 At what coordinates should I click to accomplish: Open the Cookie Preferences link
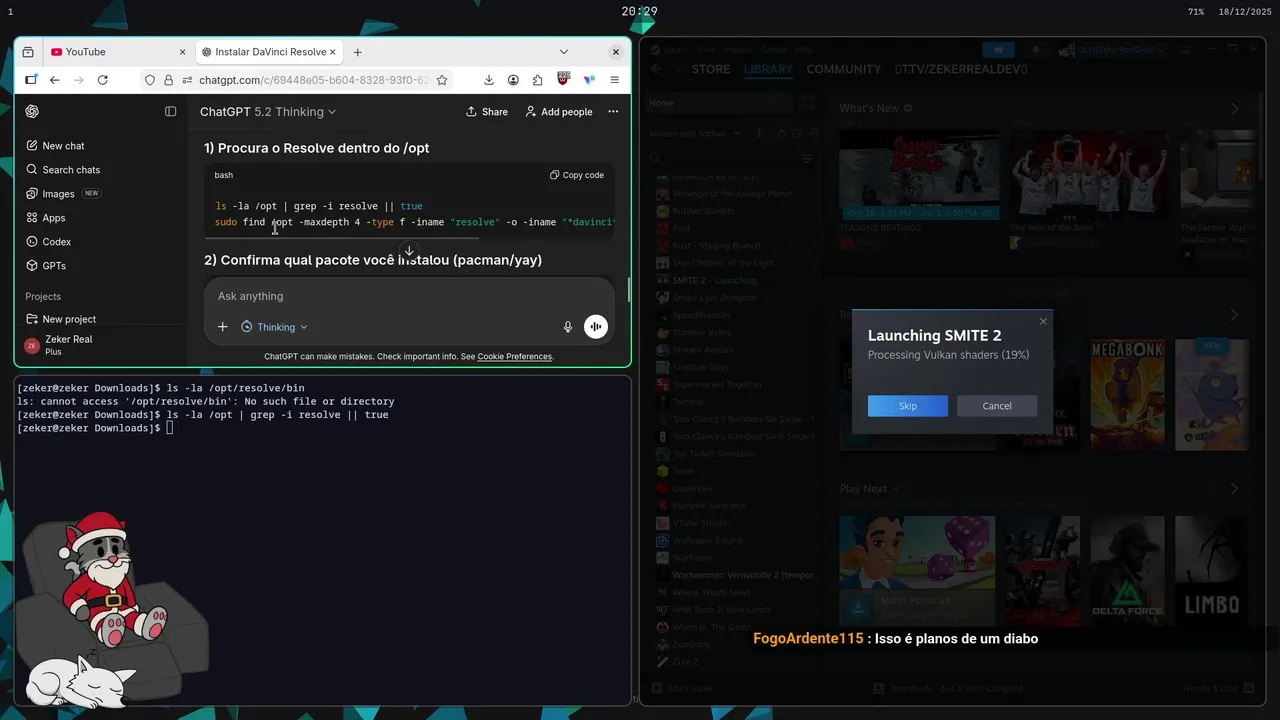514,357
